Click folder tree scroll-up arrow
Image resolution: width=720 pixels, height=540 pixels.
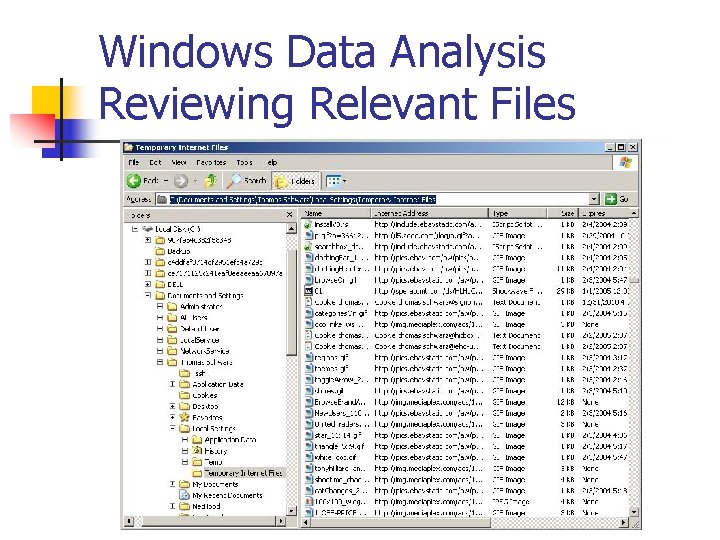pyautogui.click(x=291, y=228)
